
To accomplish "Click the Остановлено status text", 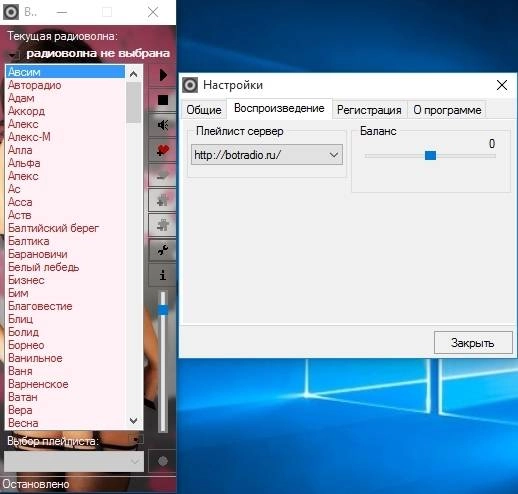I will tap(36, 484).
